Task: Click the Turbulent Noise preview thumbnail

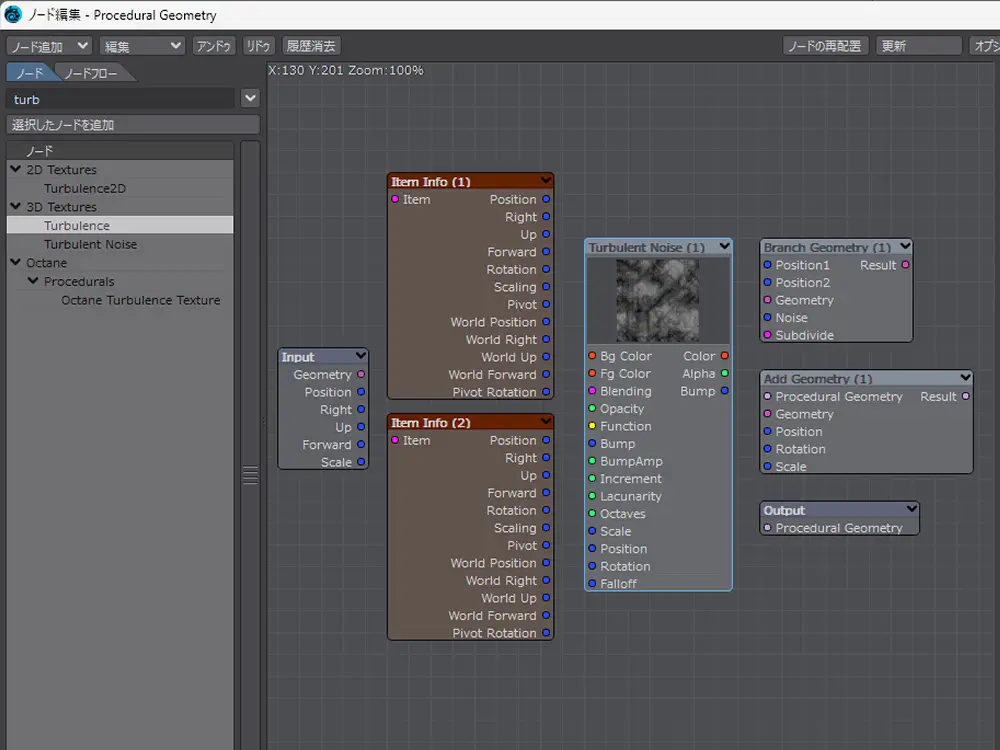Action: coord(658,299)
